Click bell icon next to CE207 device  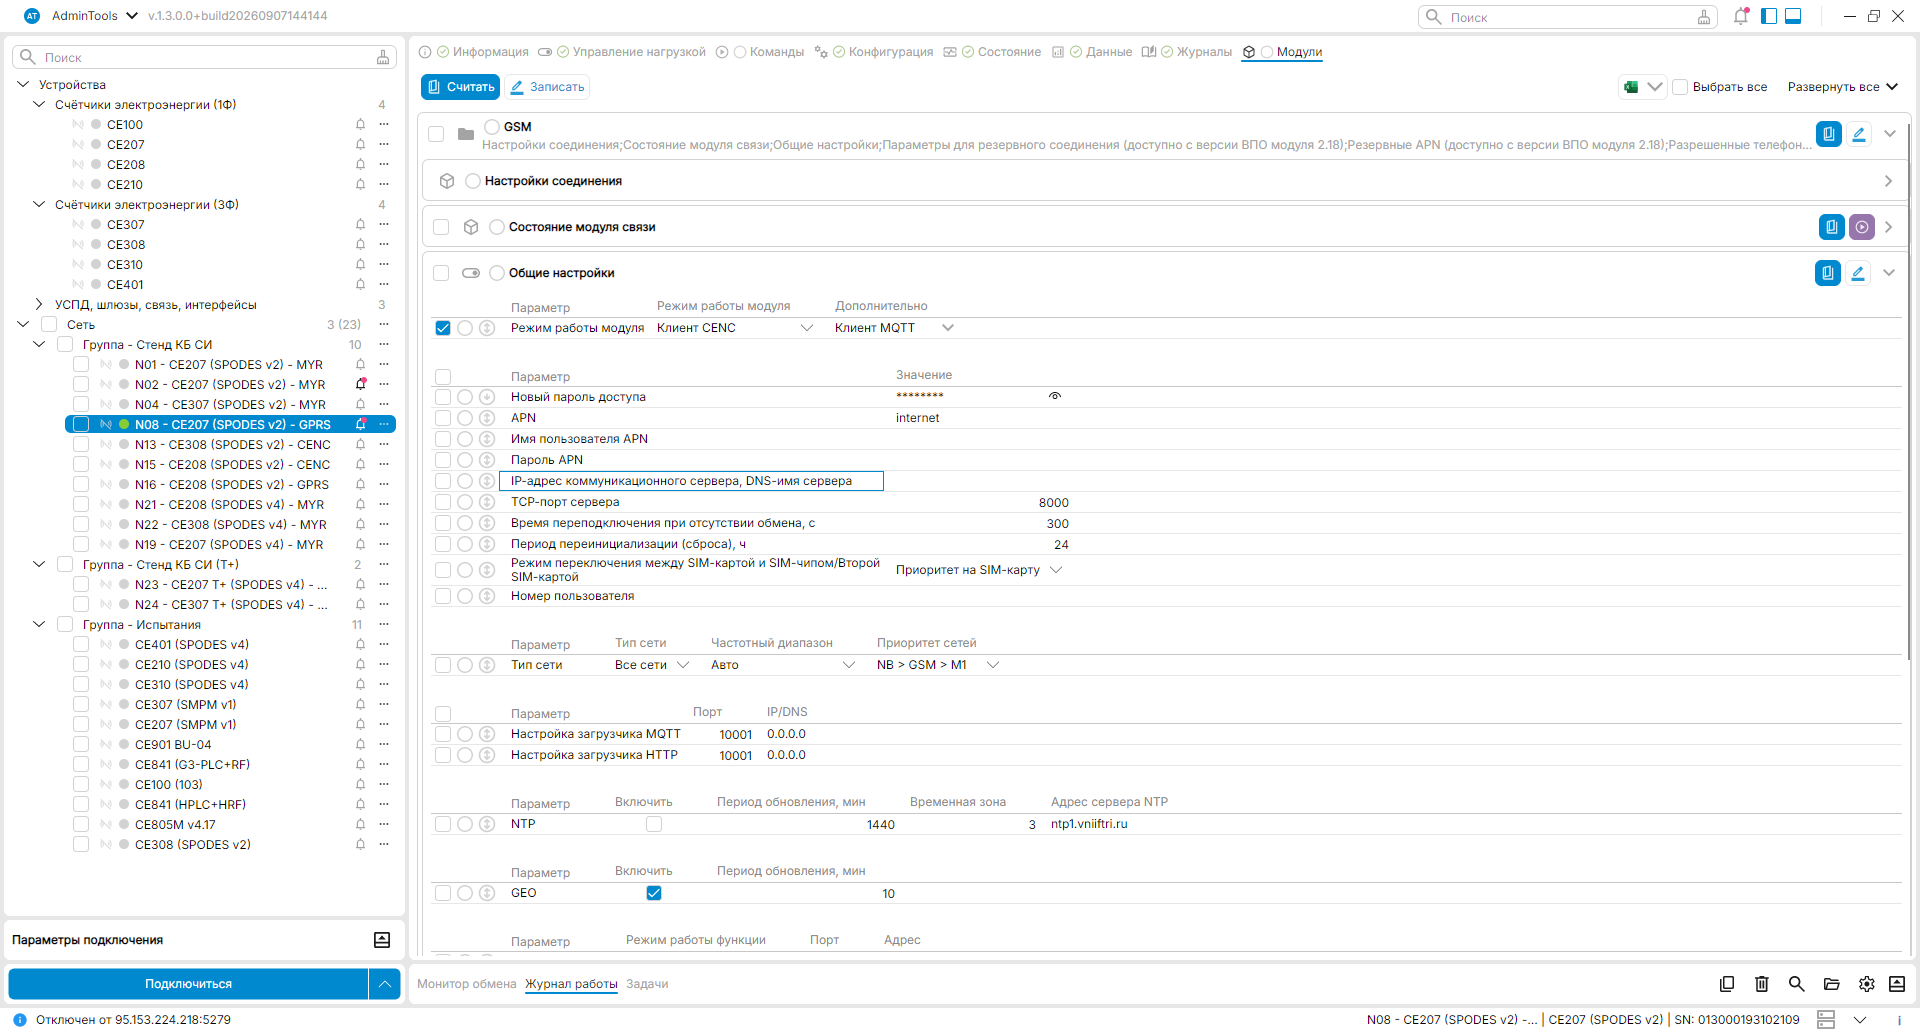pyautogui.click(x=360, y=145)
